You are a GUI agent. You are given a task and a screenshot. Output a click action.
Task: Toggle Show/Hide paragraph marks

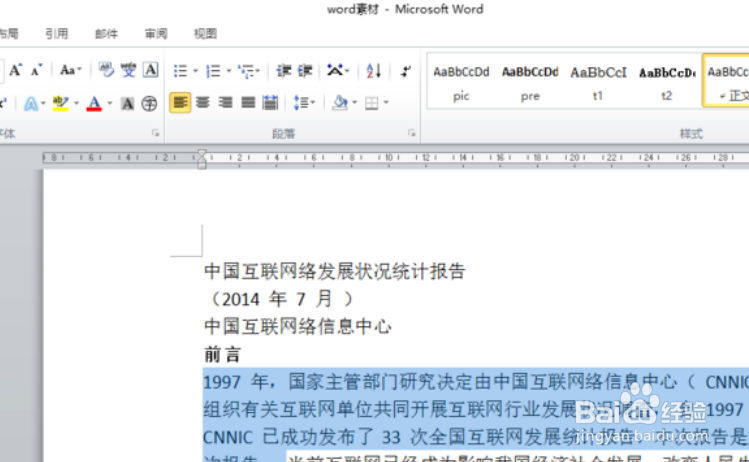tap(406, 71)
